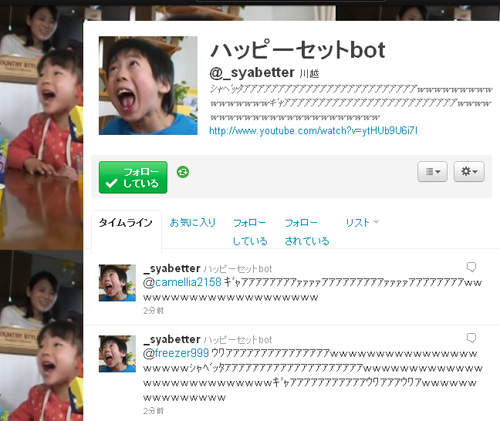The height and width of the screenshot is (421, 500).
Task: Toggle the green フォローしている follow button
Action: point(133,177)
